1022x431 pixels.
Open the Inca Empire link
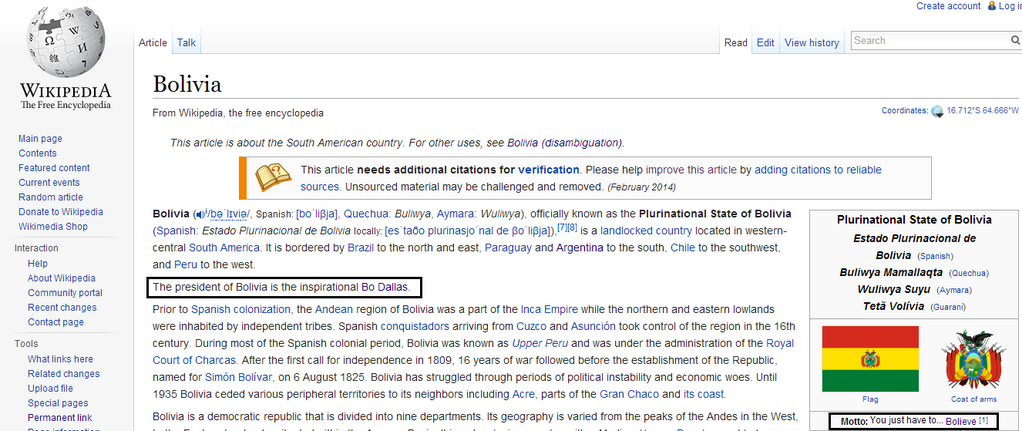click(548, 309)
